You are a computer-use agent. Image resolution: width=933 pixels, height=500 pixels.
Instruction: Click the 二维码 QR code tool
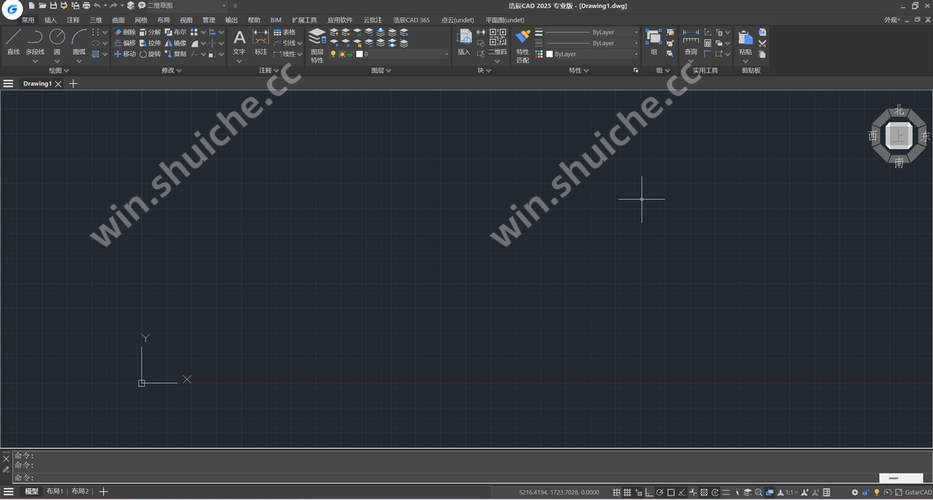point(497,41)
